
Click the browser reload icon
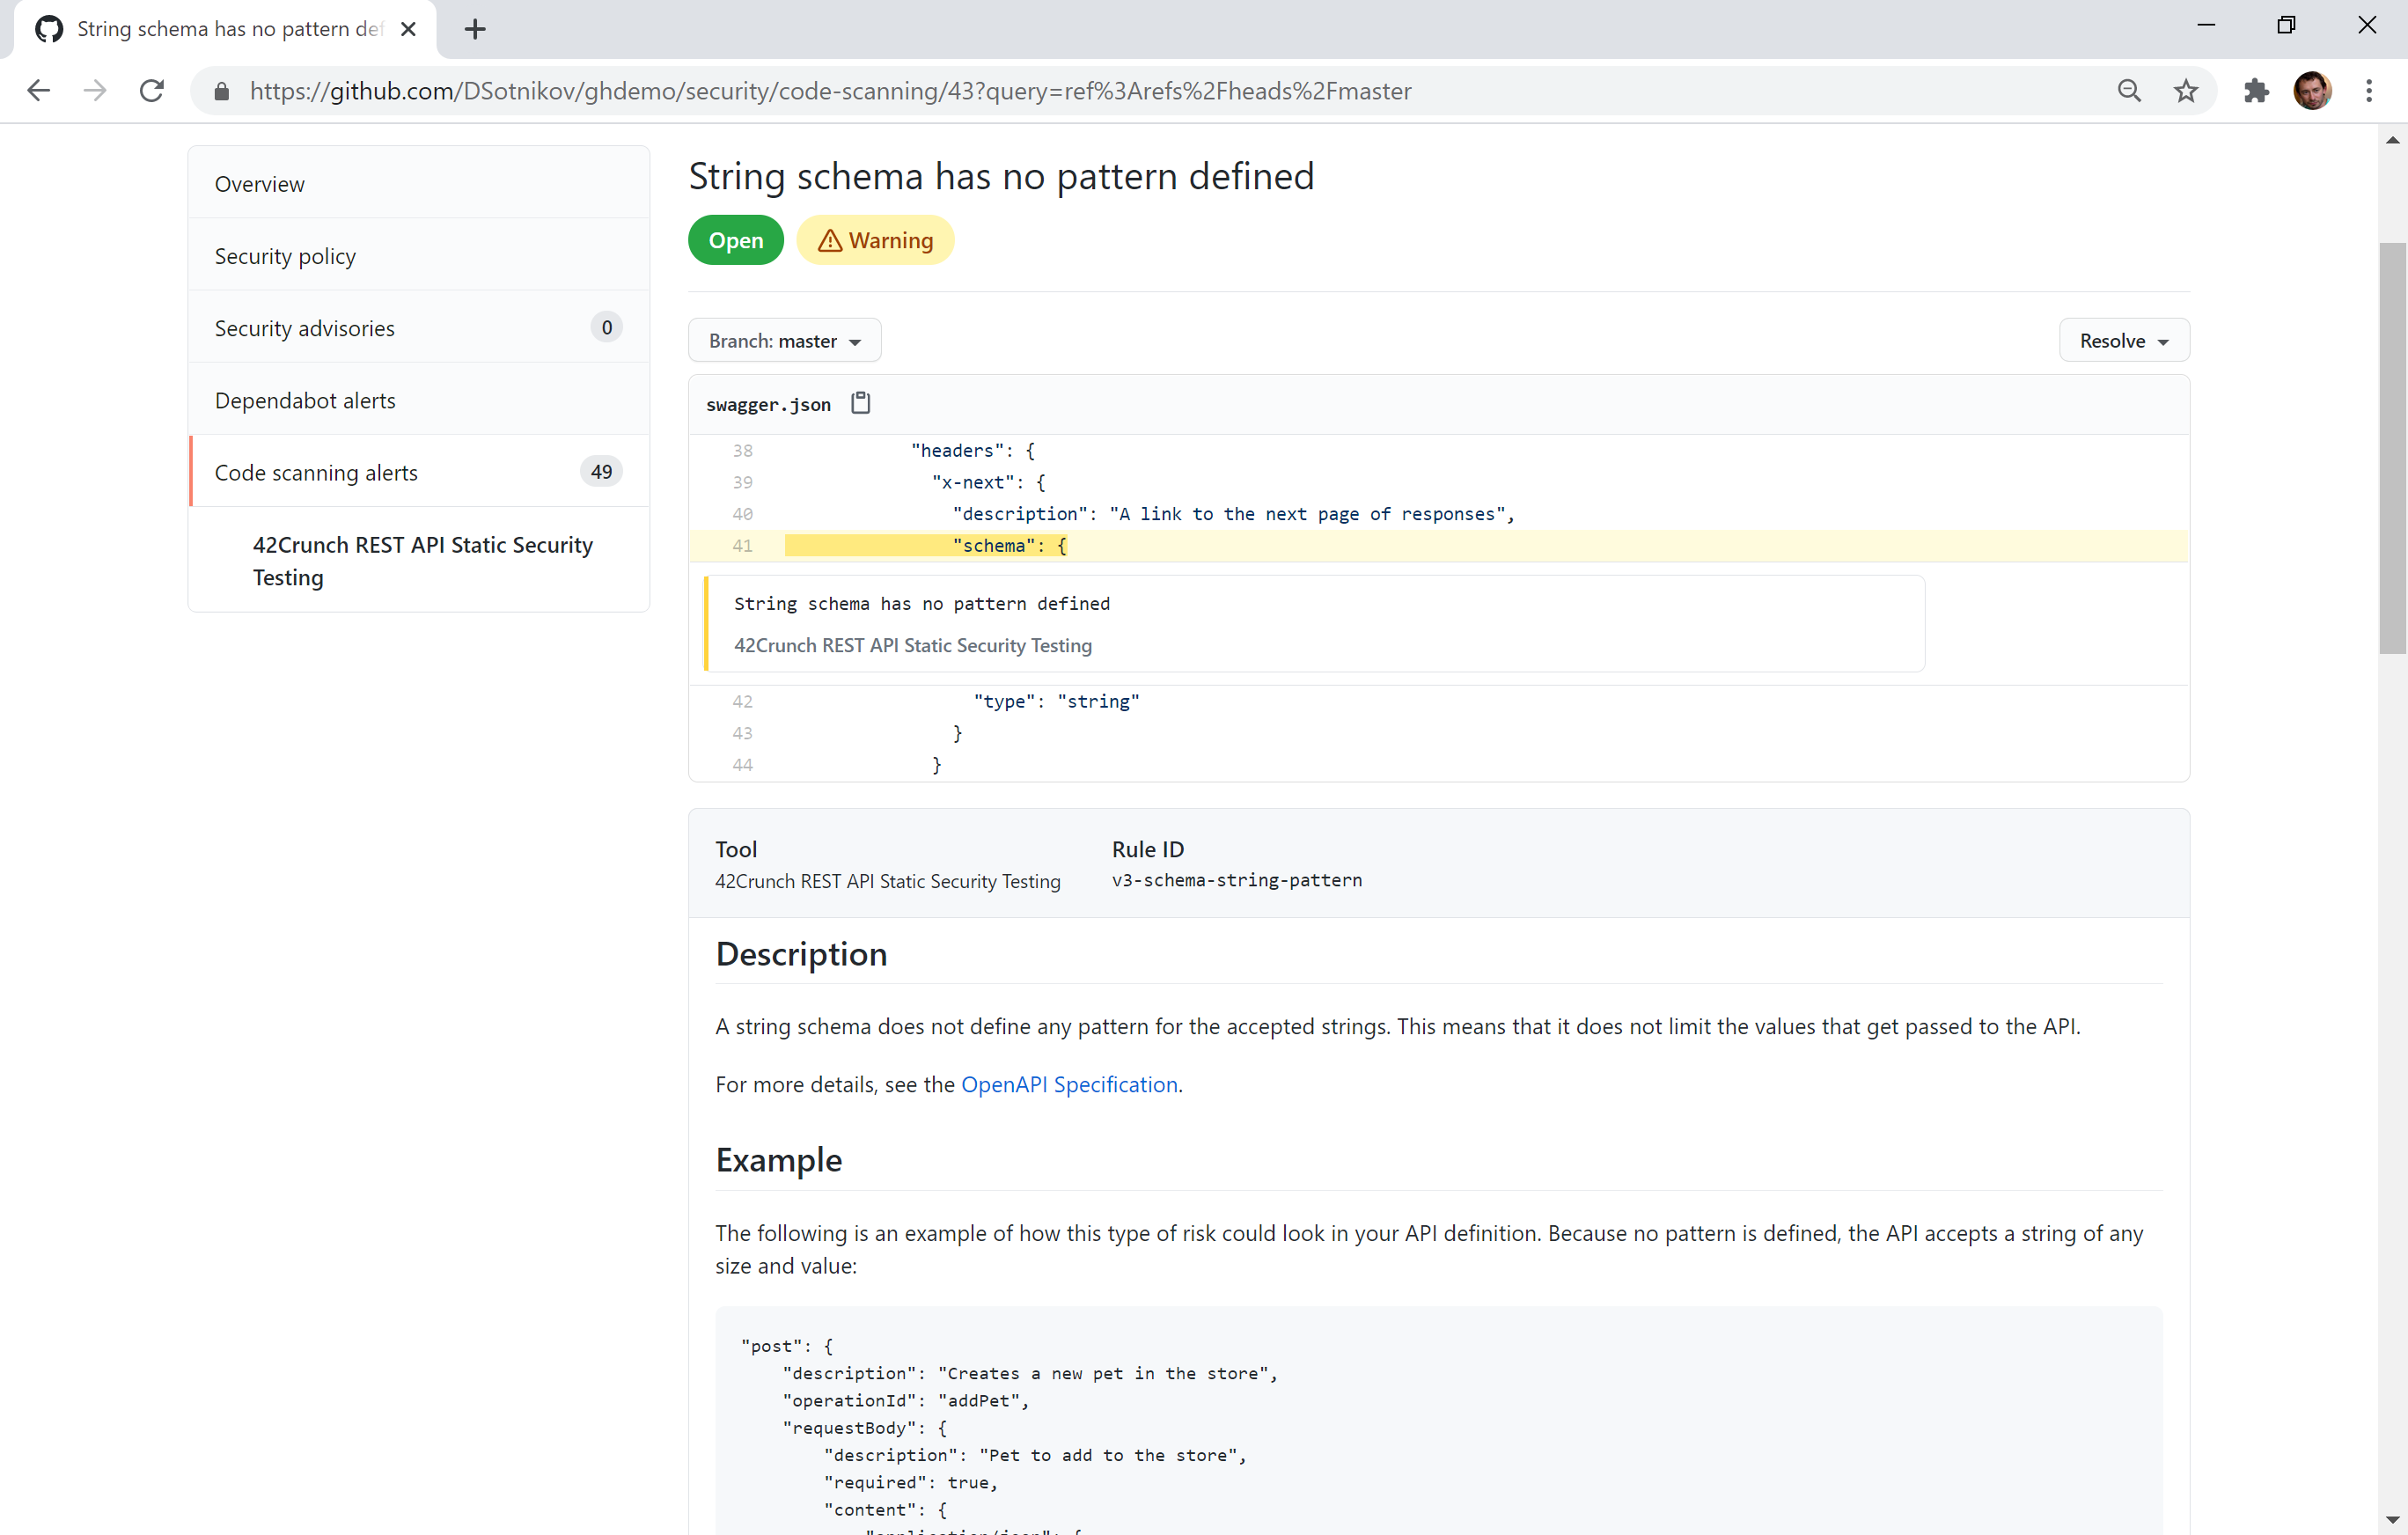[x=152, y=91]
